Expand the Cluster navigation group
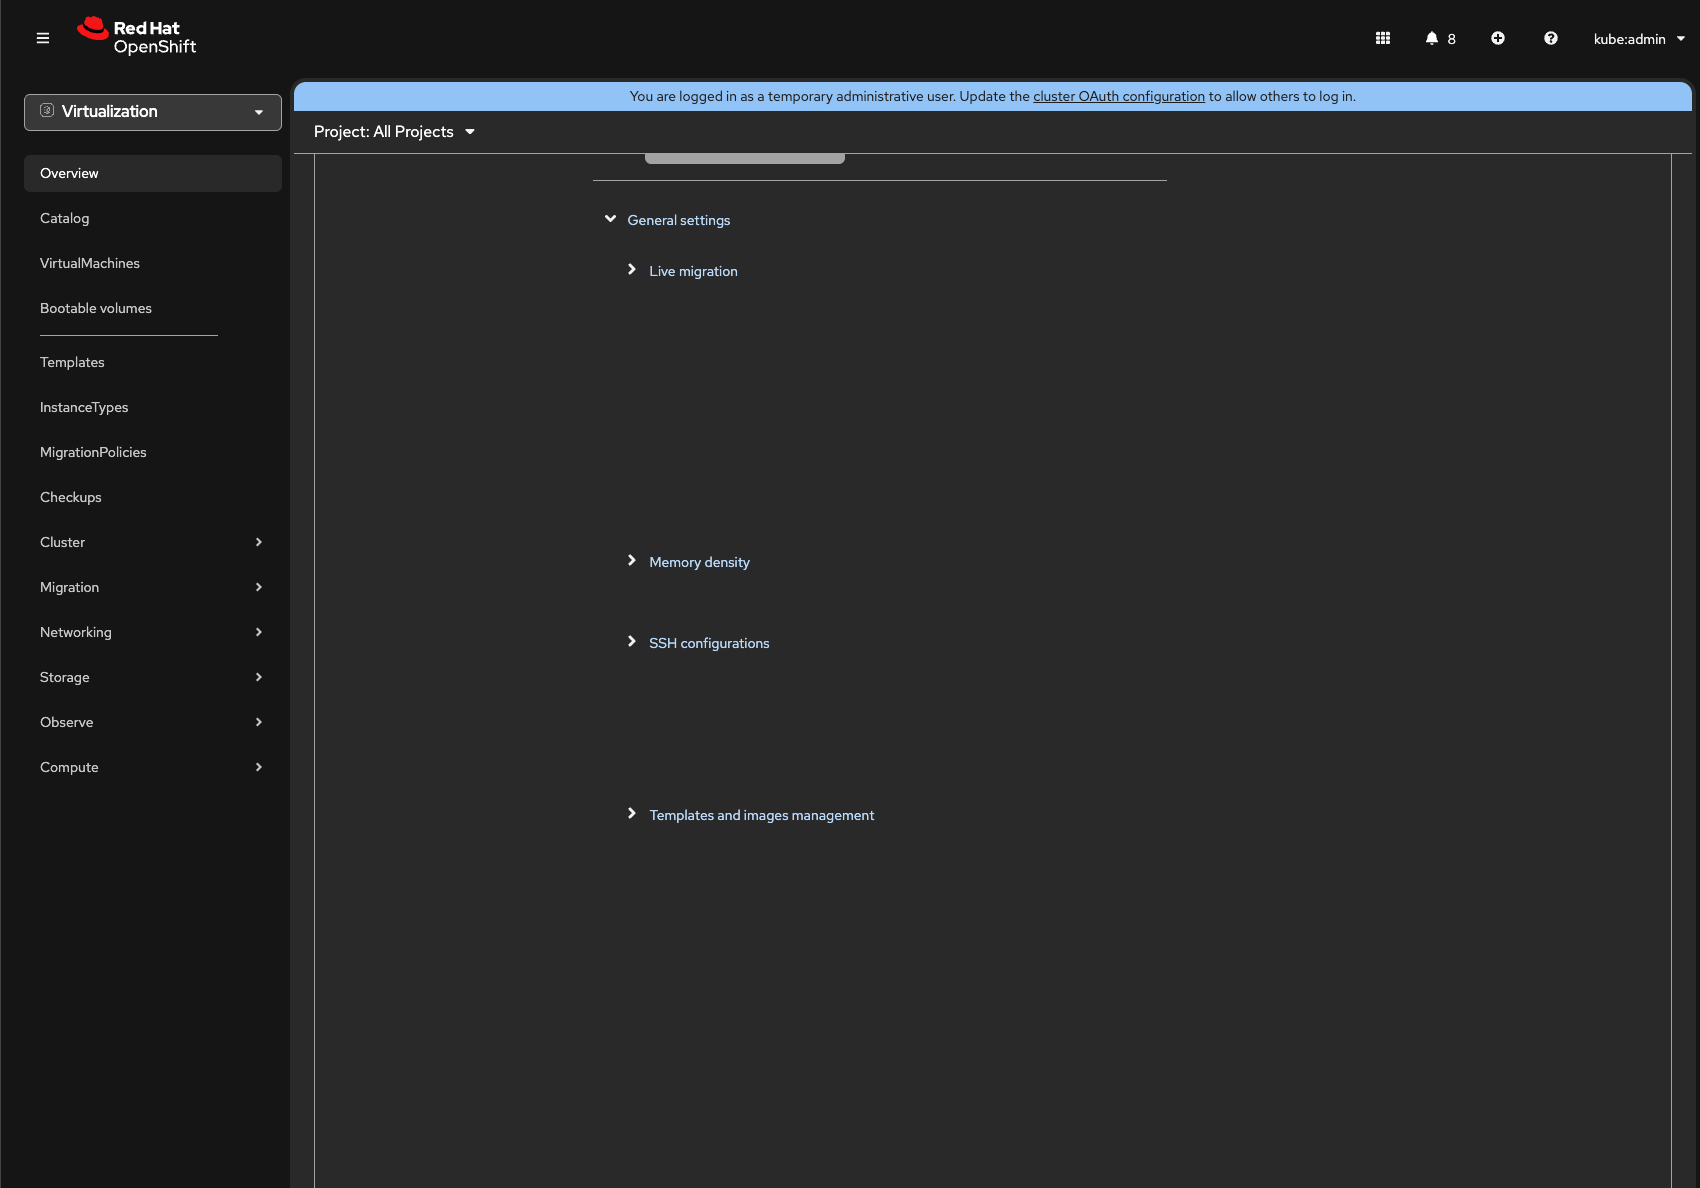 [x=153, y=542]
